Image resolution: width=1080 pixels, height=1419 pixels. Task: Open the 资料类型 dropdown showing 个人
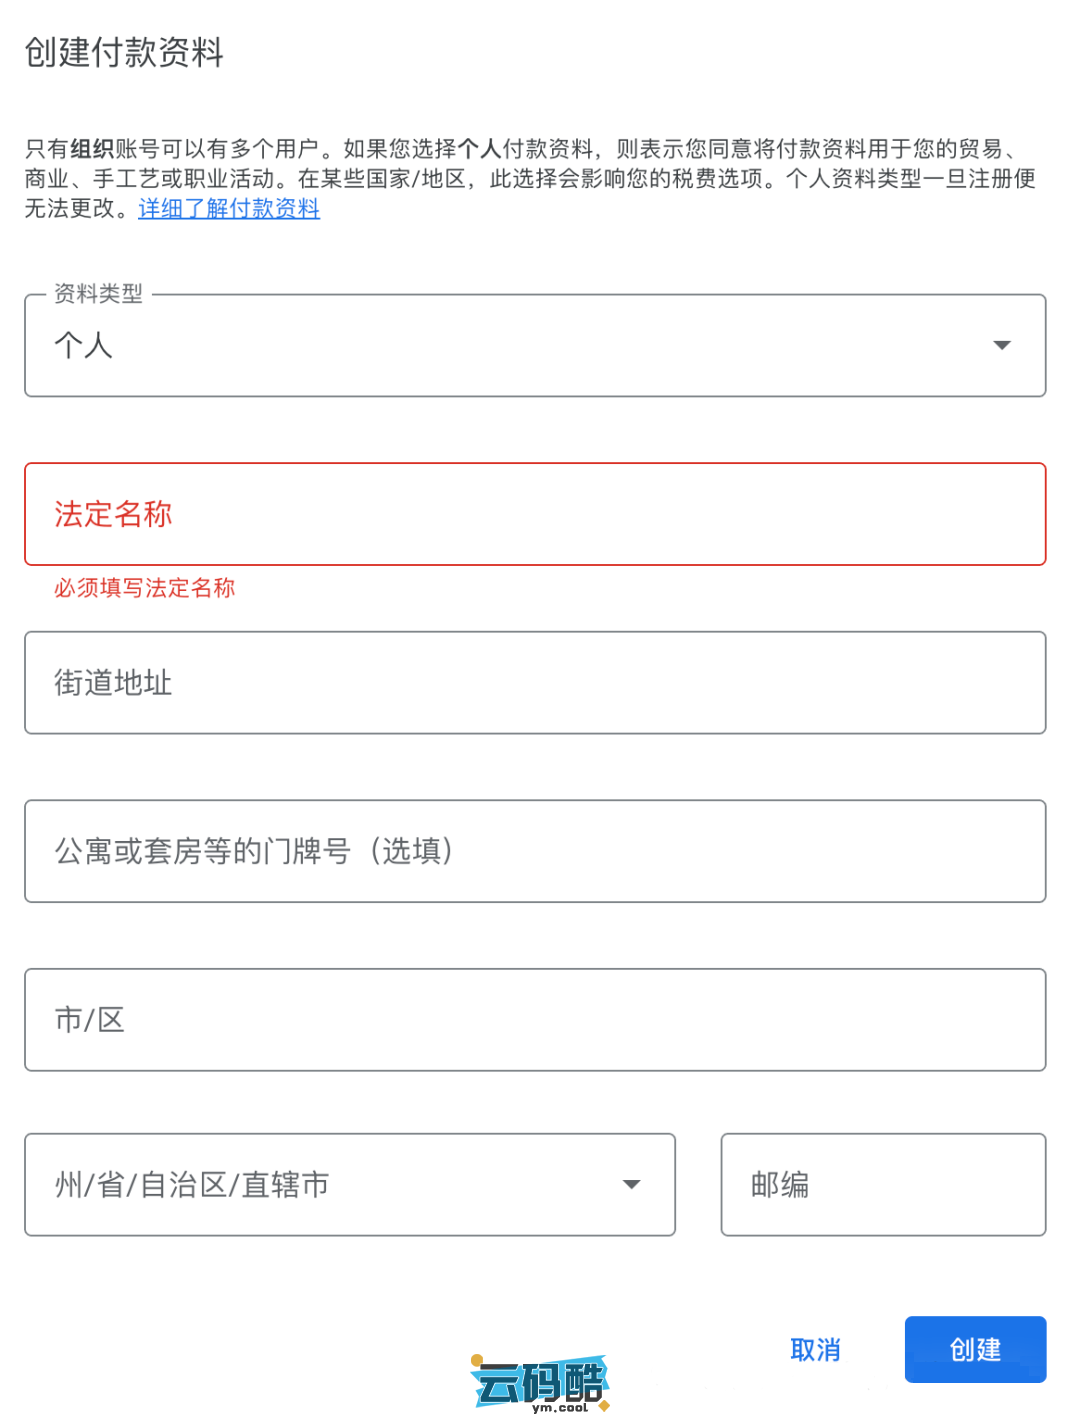coord(535,345)
